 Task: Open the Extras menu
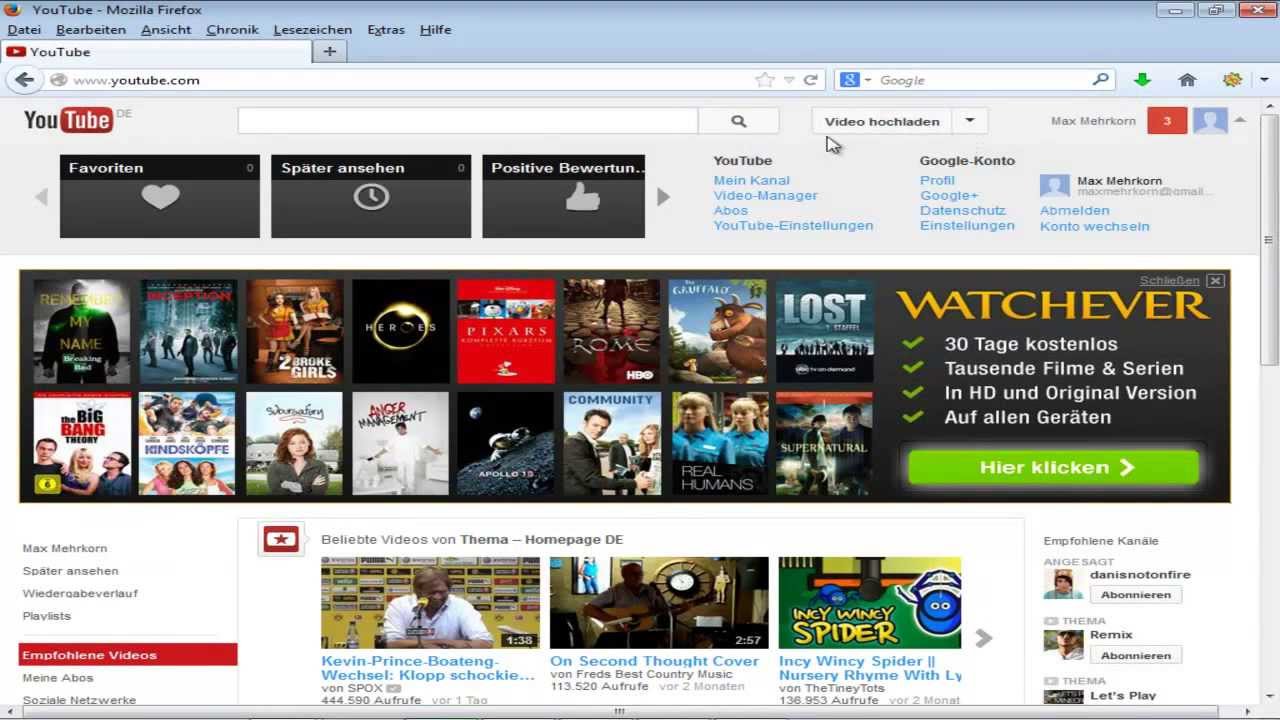[386, 30]
